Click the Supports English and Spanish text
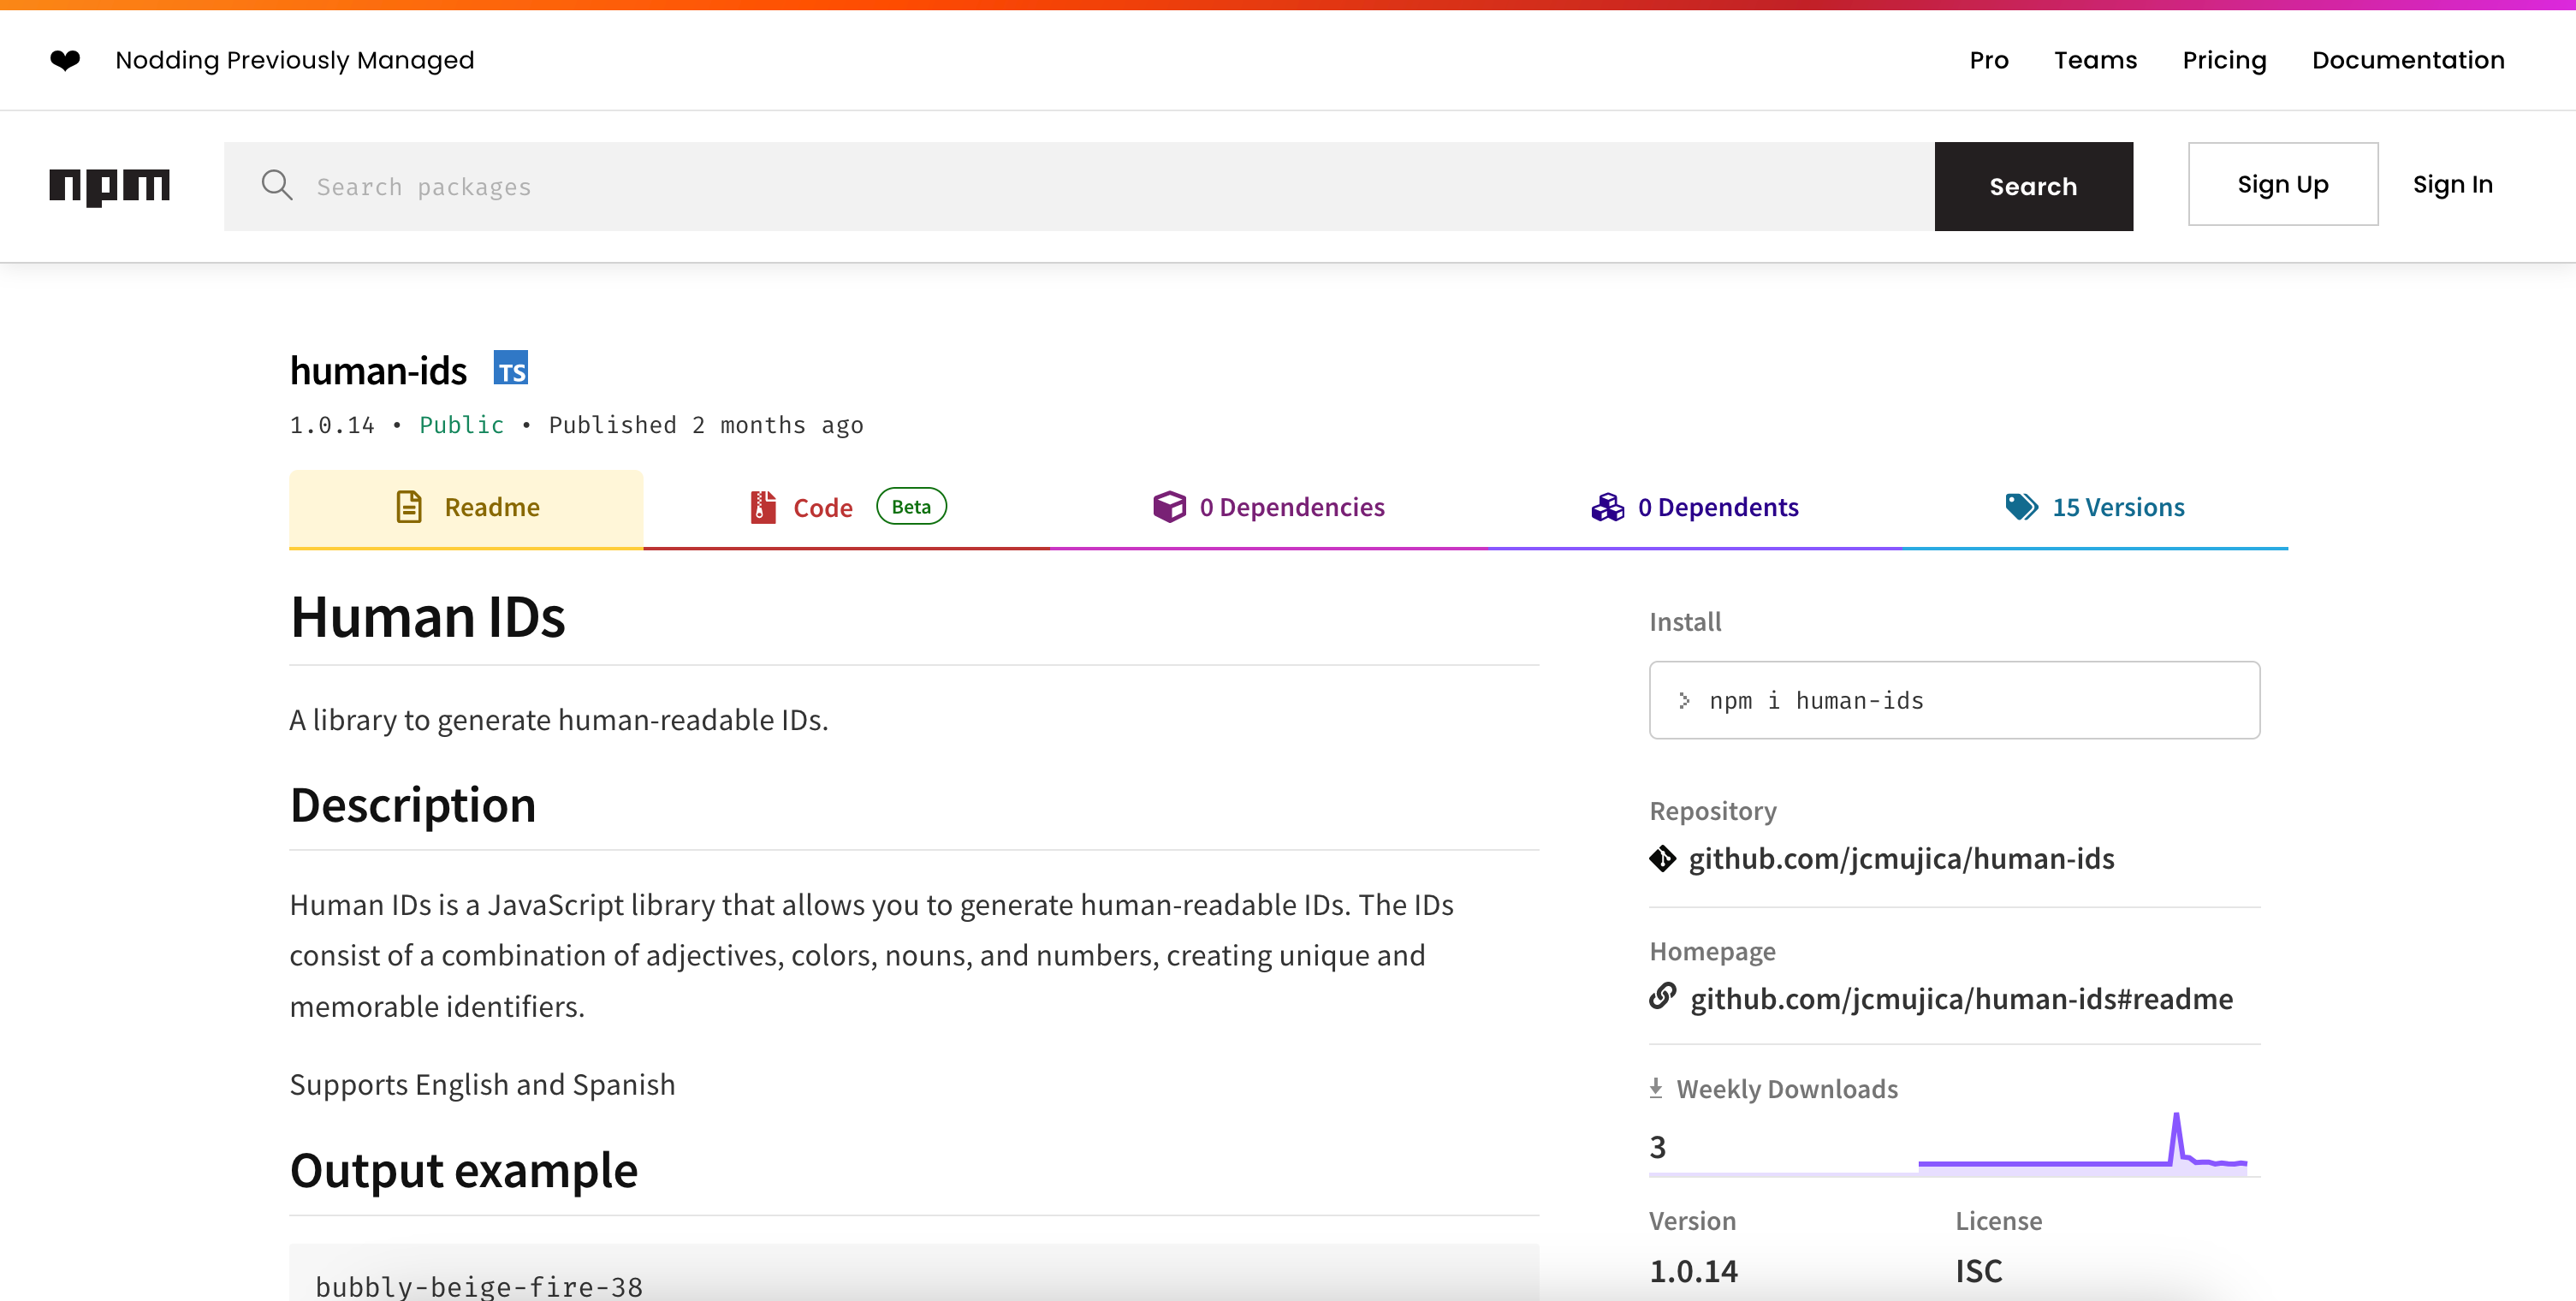 482,1085
